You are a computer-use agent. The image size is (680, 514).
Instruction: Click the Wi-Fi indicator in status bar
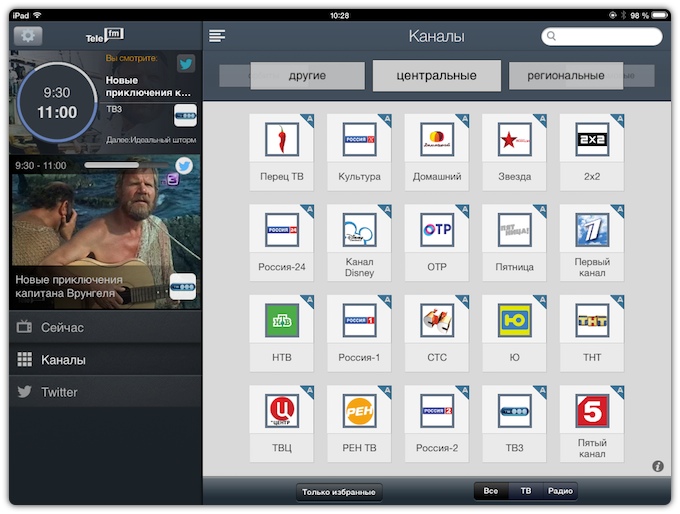[x=37, y=15]
